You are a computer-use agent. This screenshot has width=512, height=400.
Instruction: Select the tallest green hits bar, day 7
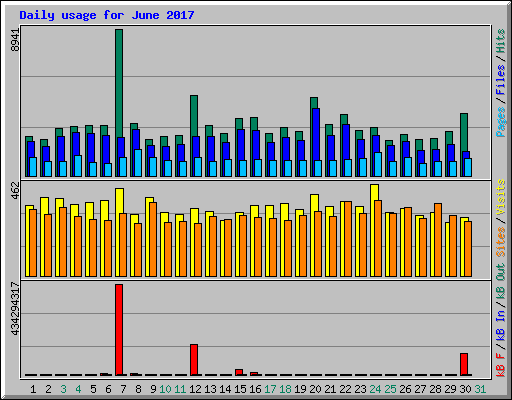coord(119,83)
